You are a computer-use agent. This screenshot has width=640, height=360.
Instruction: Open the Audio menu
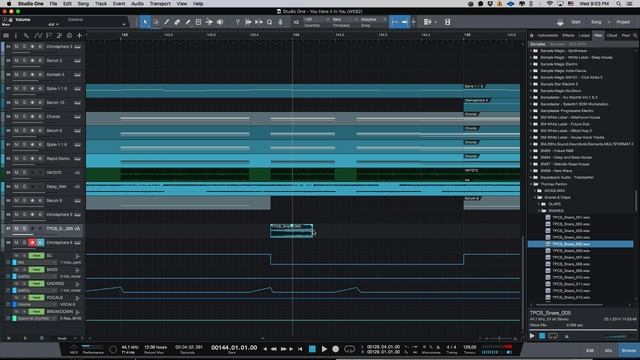point(137,4)
